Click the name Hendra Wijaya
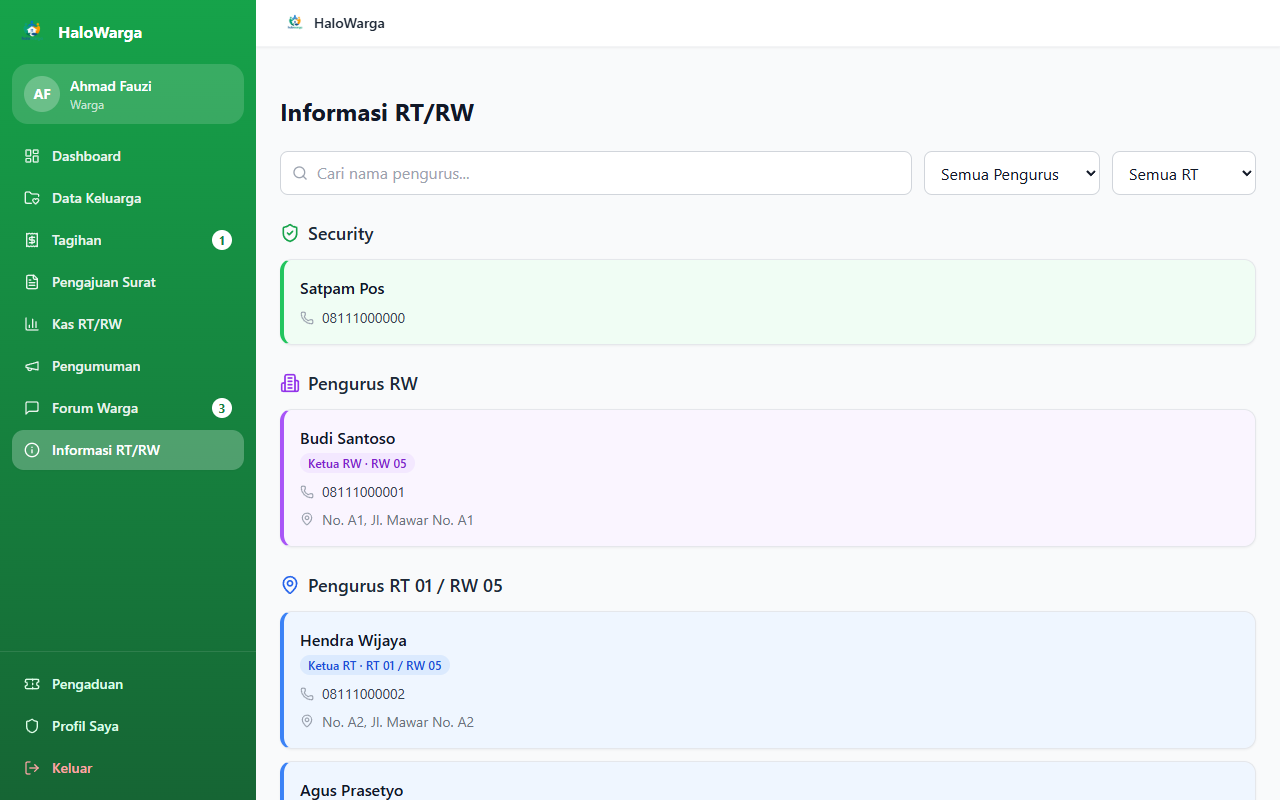 click(x=353, y=640)
